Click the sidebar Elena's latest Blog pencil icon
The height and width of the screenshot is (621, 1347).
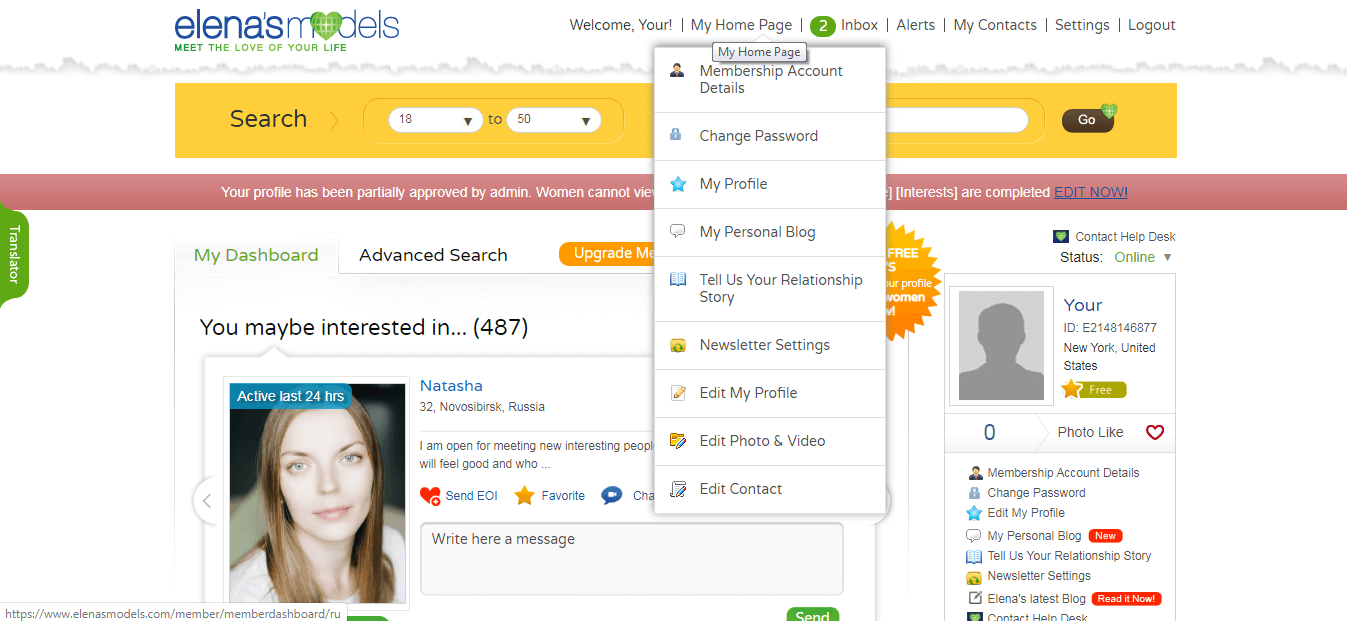(975, 598)
